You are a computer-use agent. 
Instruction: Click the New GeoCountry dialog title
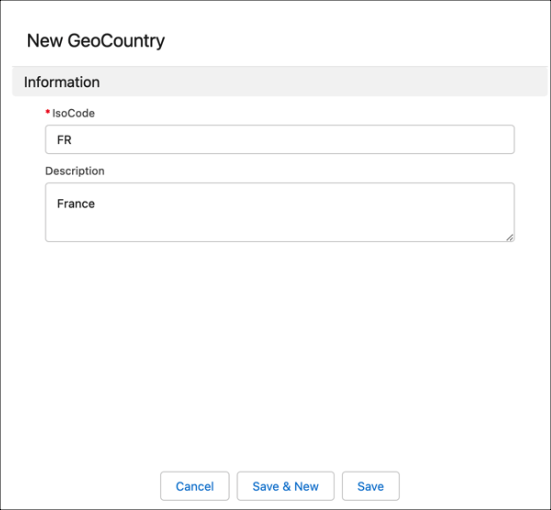96,40
